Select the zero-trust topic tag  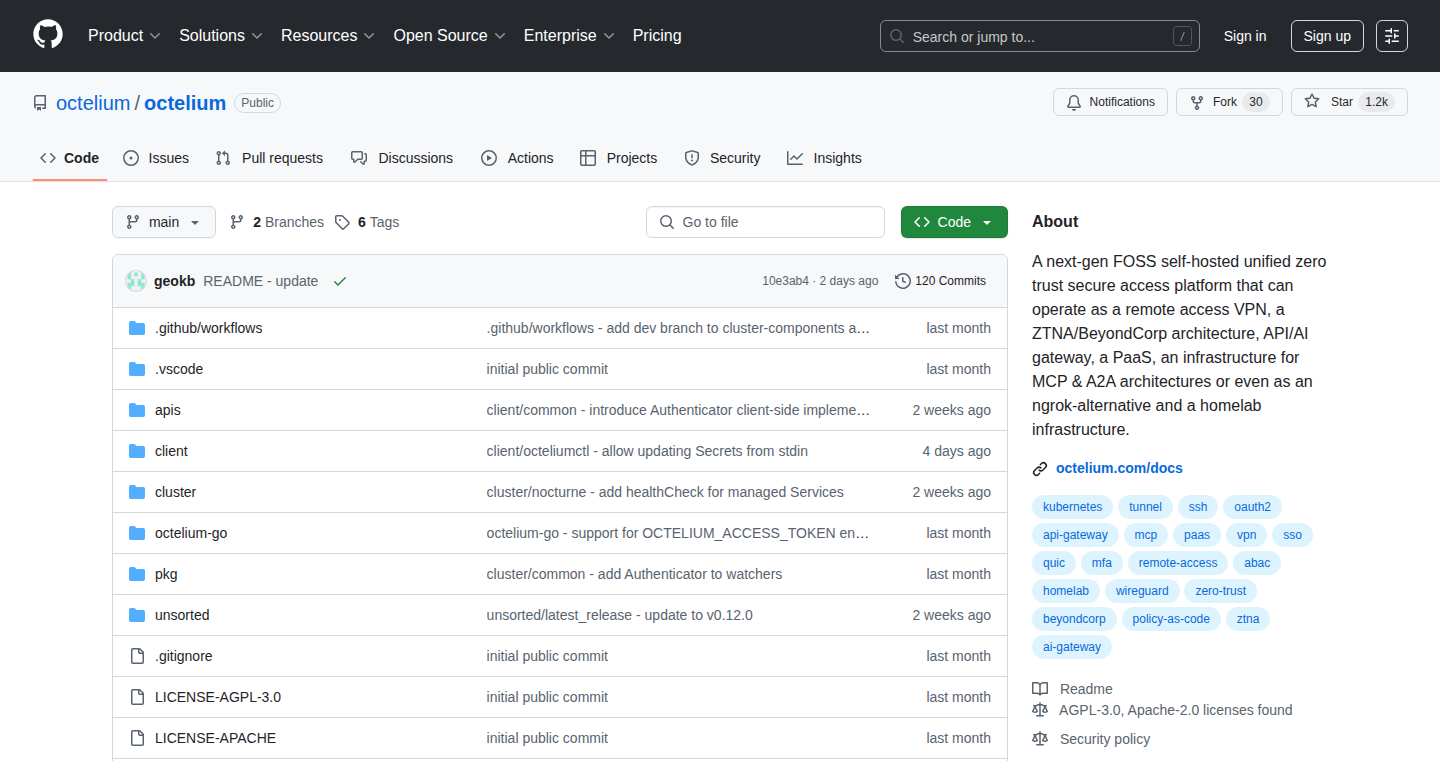(x=1221, y=591)
